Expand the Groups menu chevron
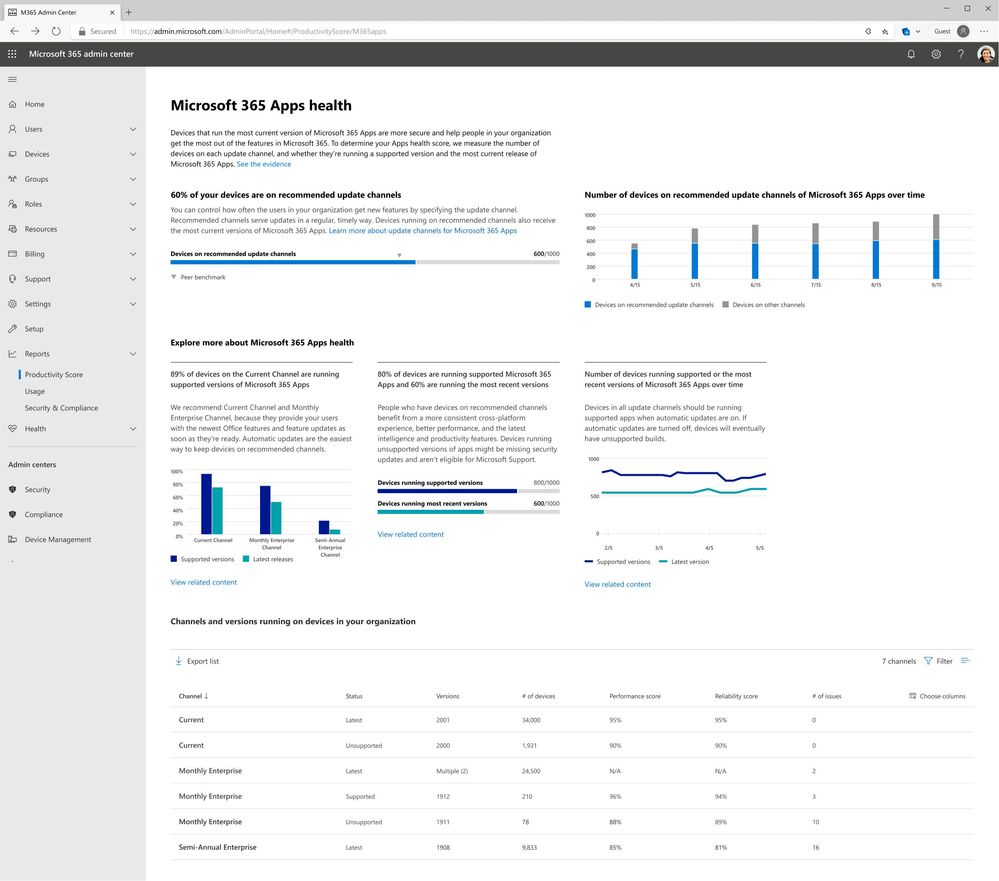This screenshot has height=881, width=999. coord(133,179)
